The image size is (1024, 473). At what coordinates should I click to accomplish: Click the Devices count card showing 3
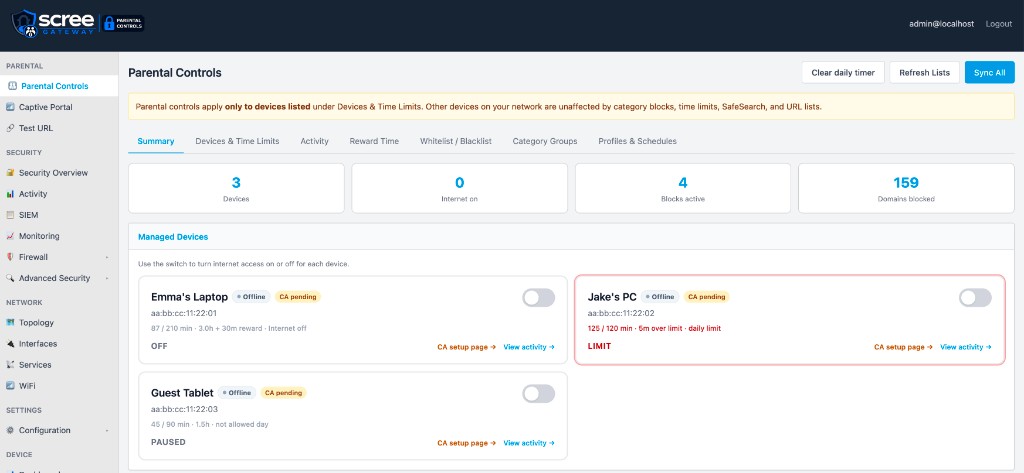point(236,188)
